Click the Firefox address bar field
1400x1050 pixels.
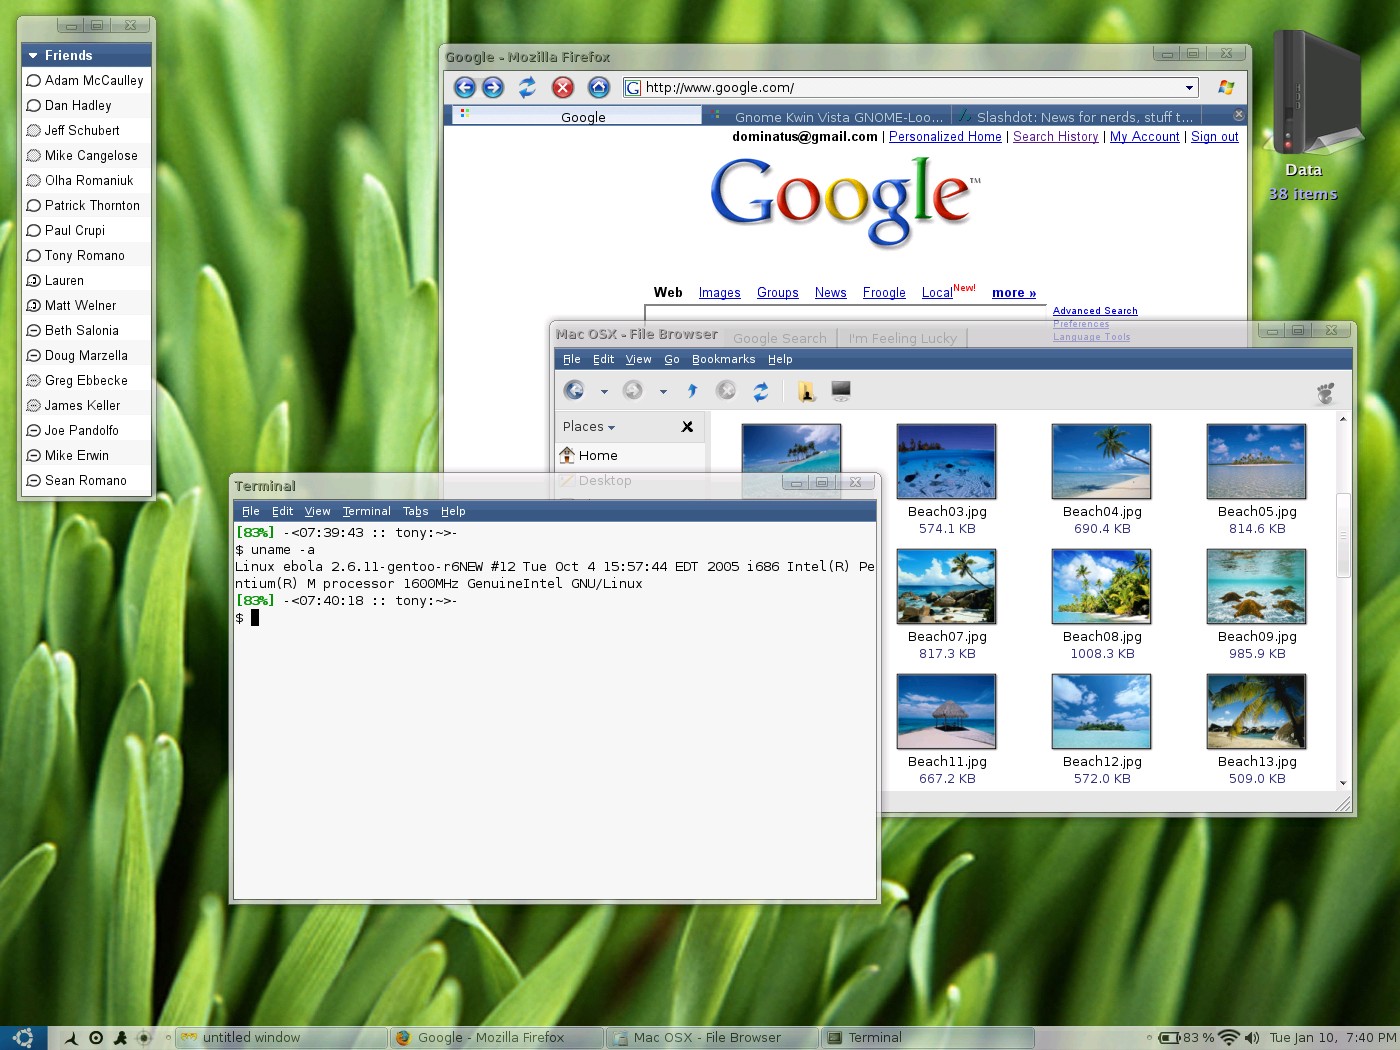point(911,87)
